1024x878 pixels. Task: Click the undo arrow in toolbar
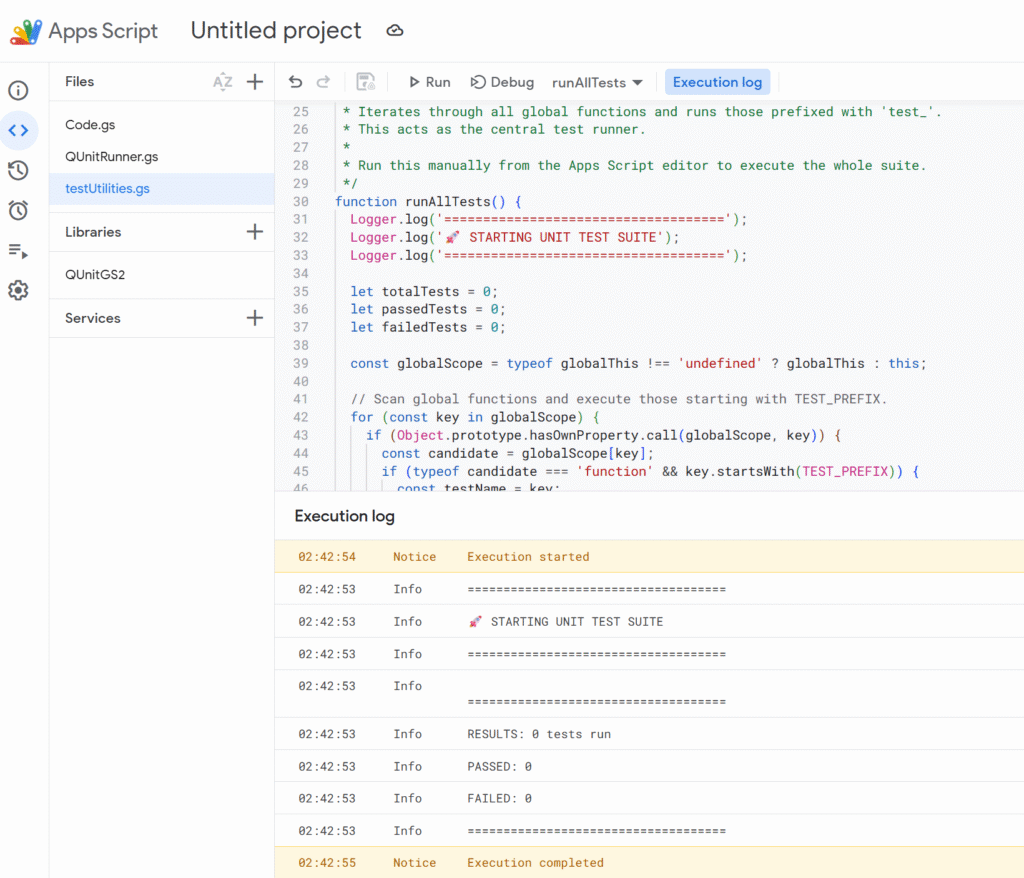295,82
